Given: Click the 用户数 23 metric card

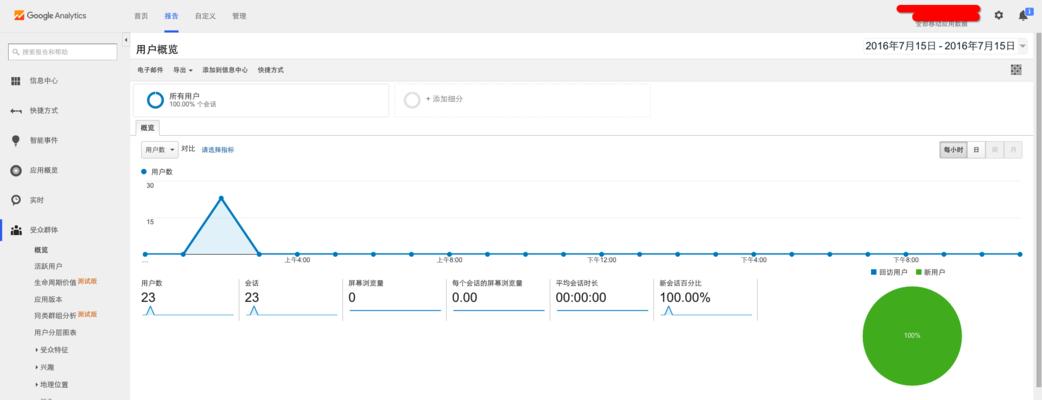Looking at the screenshot, I should coord(187,298).
